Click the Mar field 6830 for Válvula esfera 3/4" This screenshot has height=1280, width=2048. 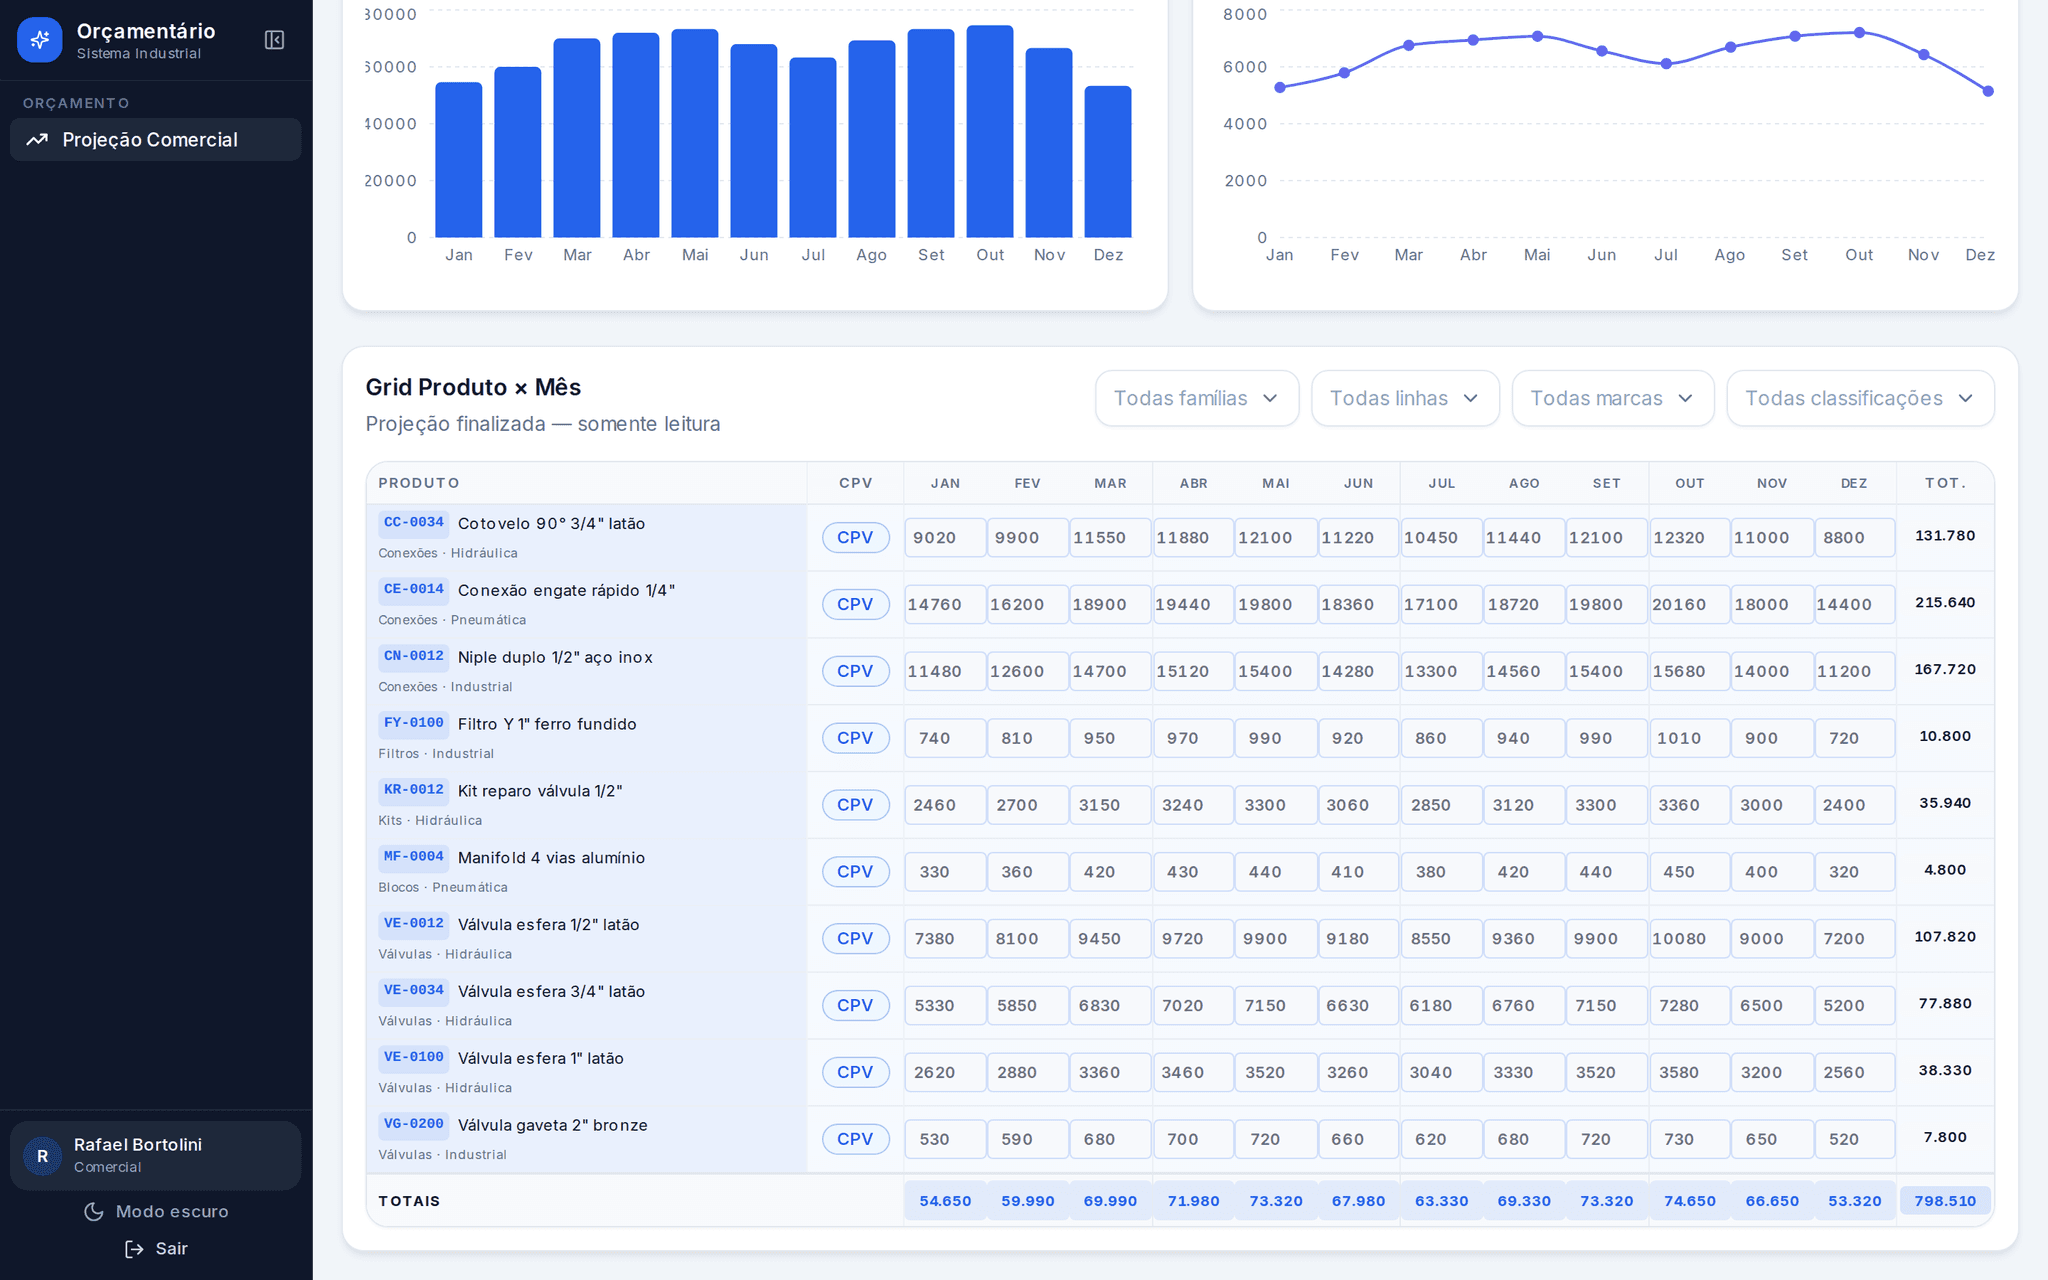point(1110,1005)
